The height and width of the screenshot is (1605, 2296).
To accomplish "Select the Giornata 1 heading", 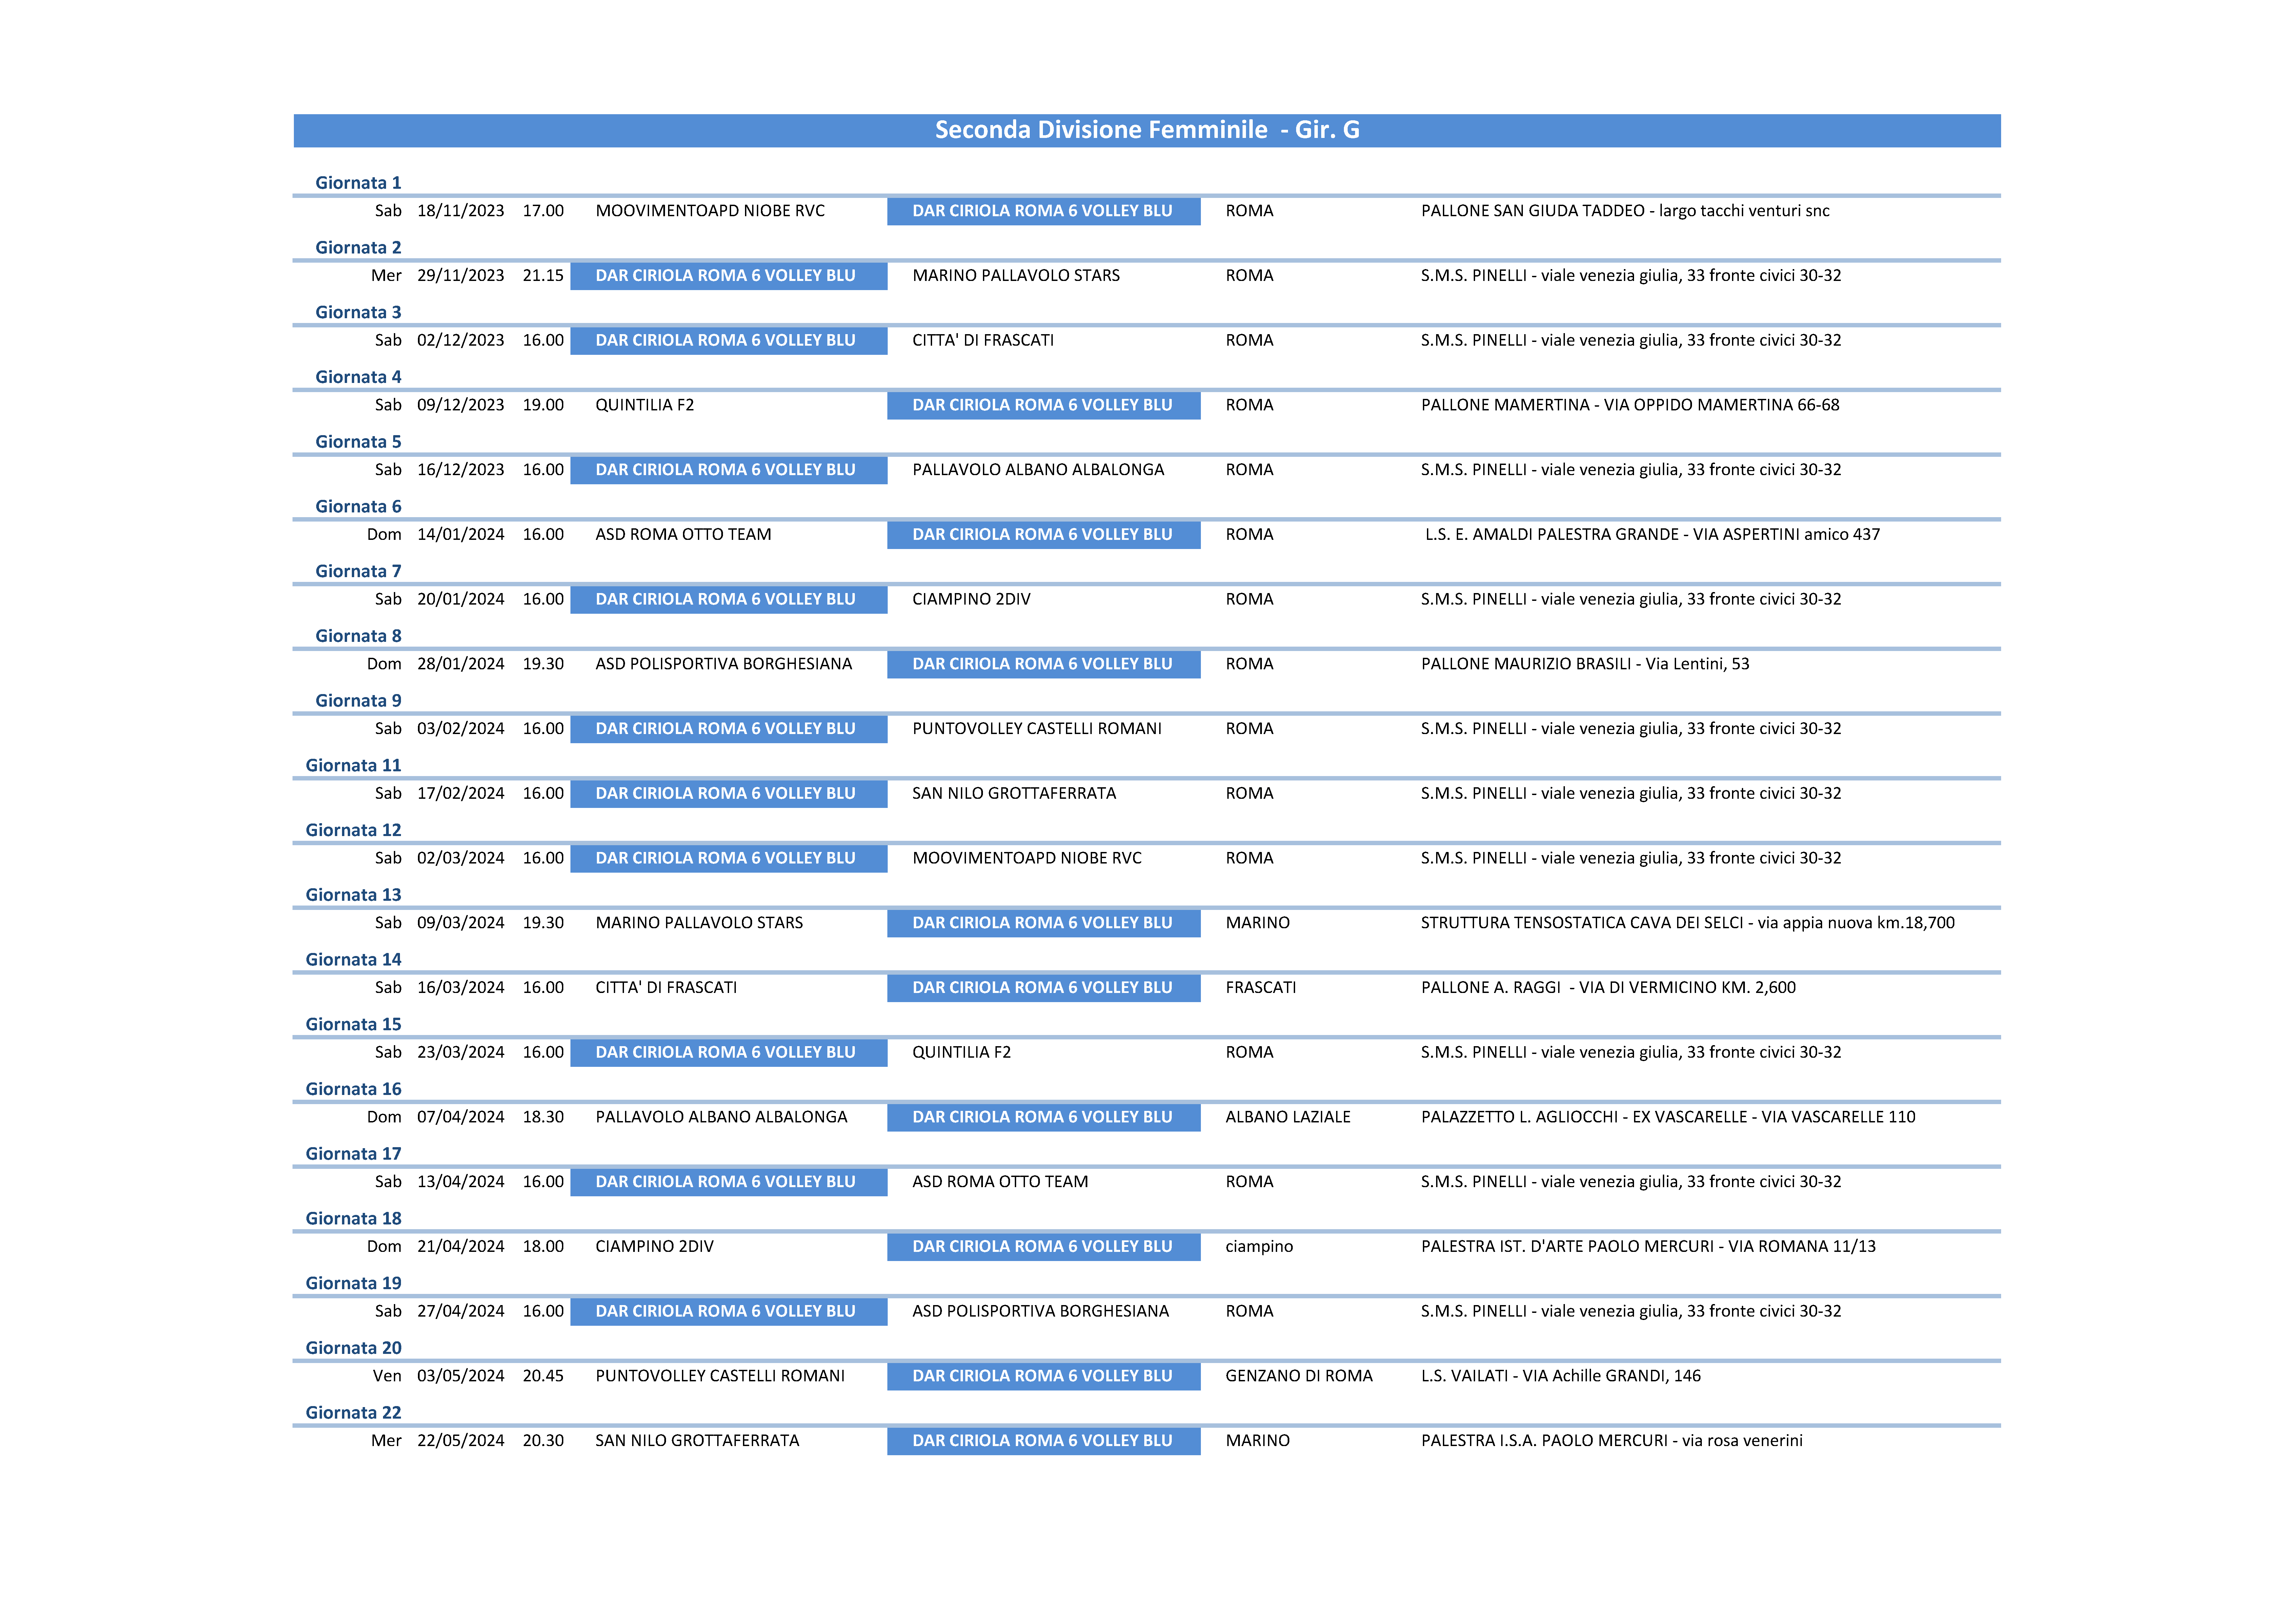I will click(358, 183).
